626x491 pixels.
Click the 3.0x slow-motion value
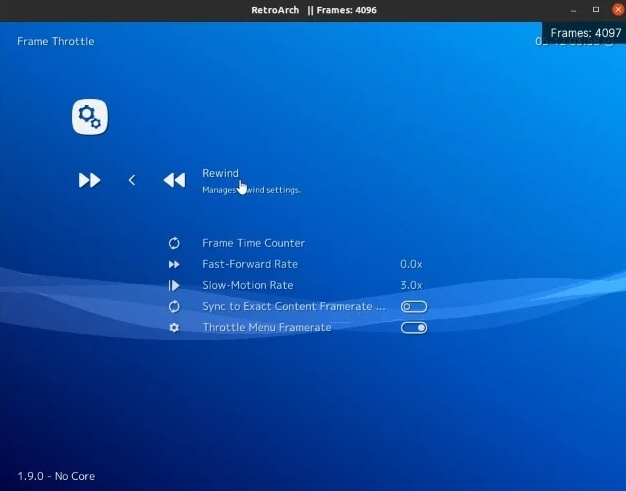tap(411, 285)
